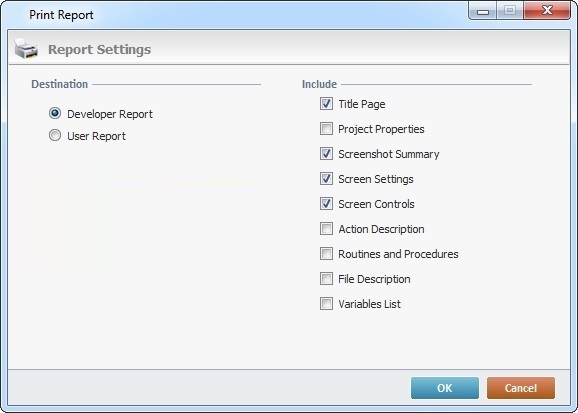Close the Print Report dialog

coord(547,11)
